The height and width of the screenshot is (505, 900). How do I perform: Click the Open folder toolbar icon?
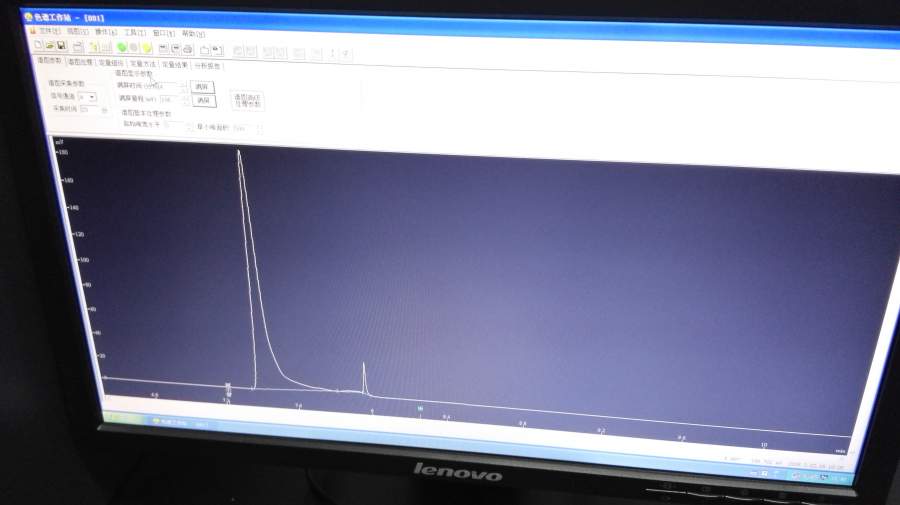point(50,45)
